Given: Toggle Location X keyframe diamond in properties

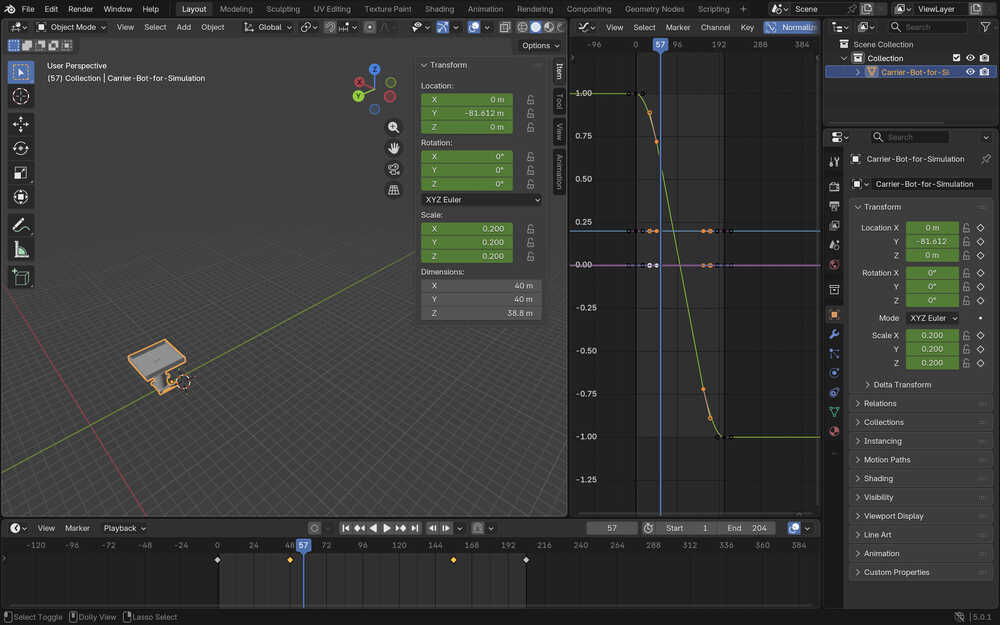Looking at the screenshot, I should [980, 228].
